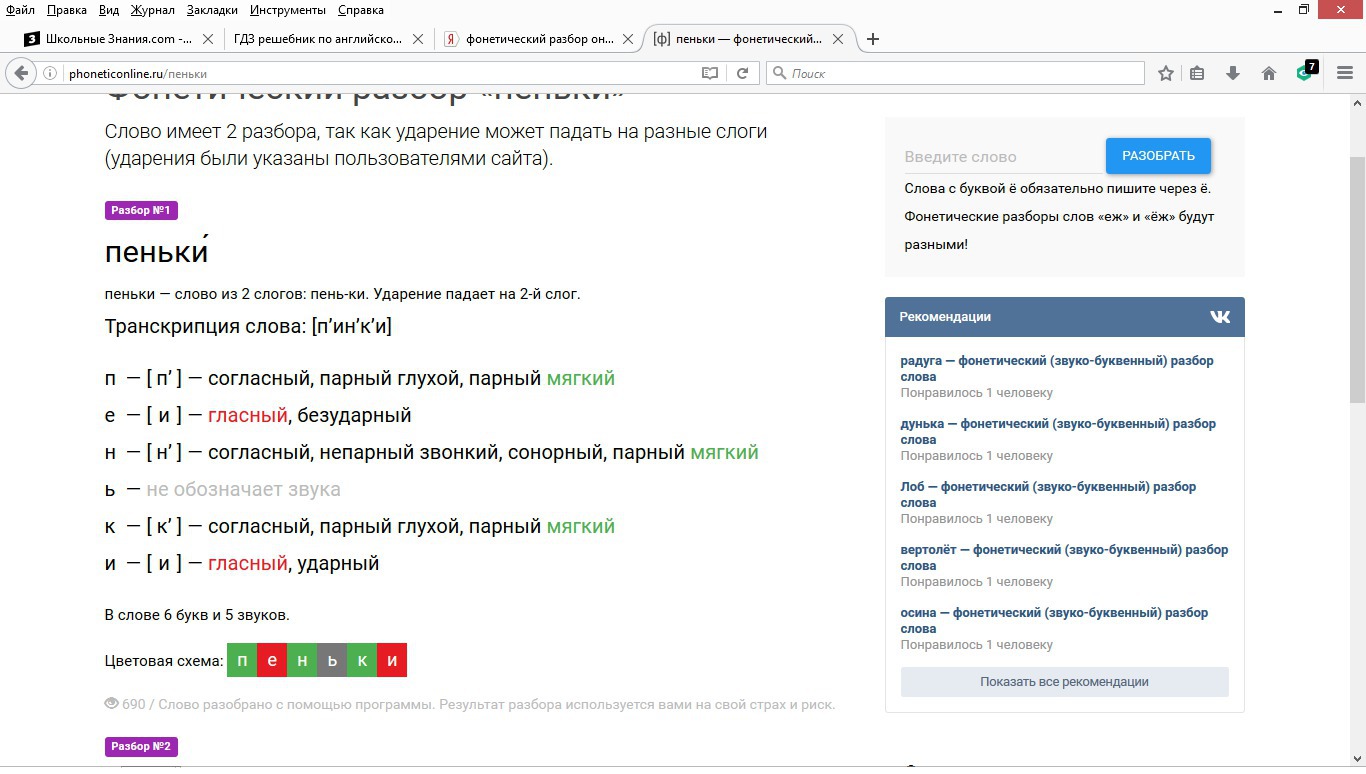The height and width of the screenshot is (774, 1366).
Task: Click the URL address bar
Action: 380,73
